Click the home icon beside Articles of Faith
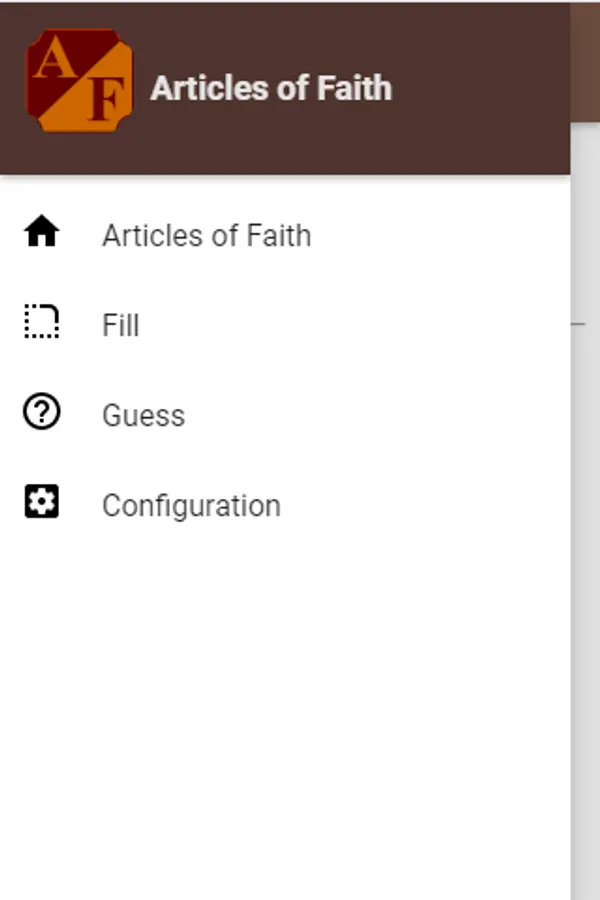600x900 pixels. (41, 231)
